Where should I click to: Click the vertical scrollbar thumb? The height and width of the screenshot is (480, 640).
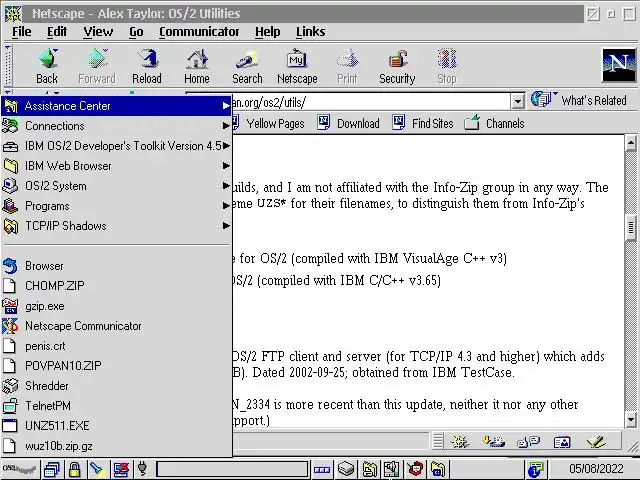click(x=631, y=226)
